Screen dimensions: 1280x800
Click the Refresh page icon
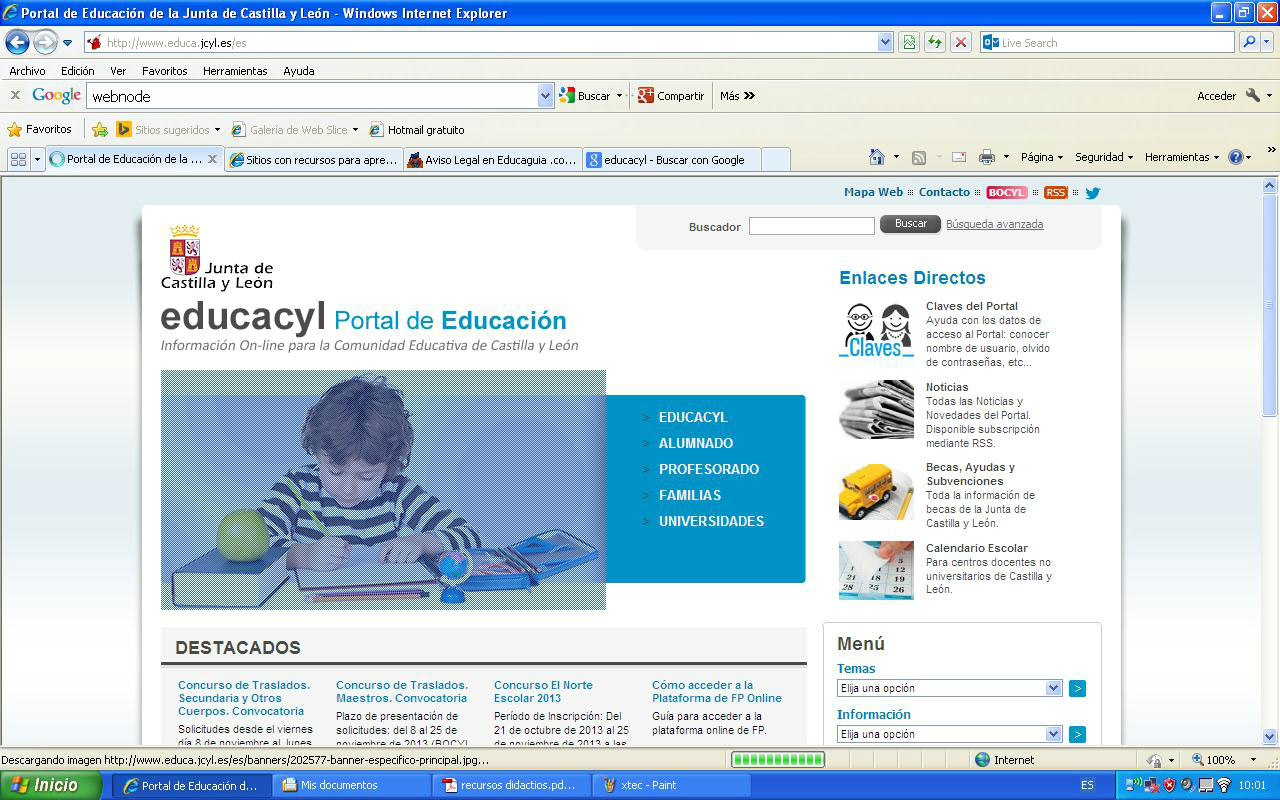tap(935, 42)
